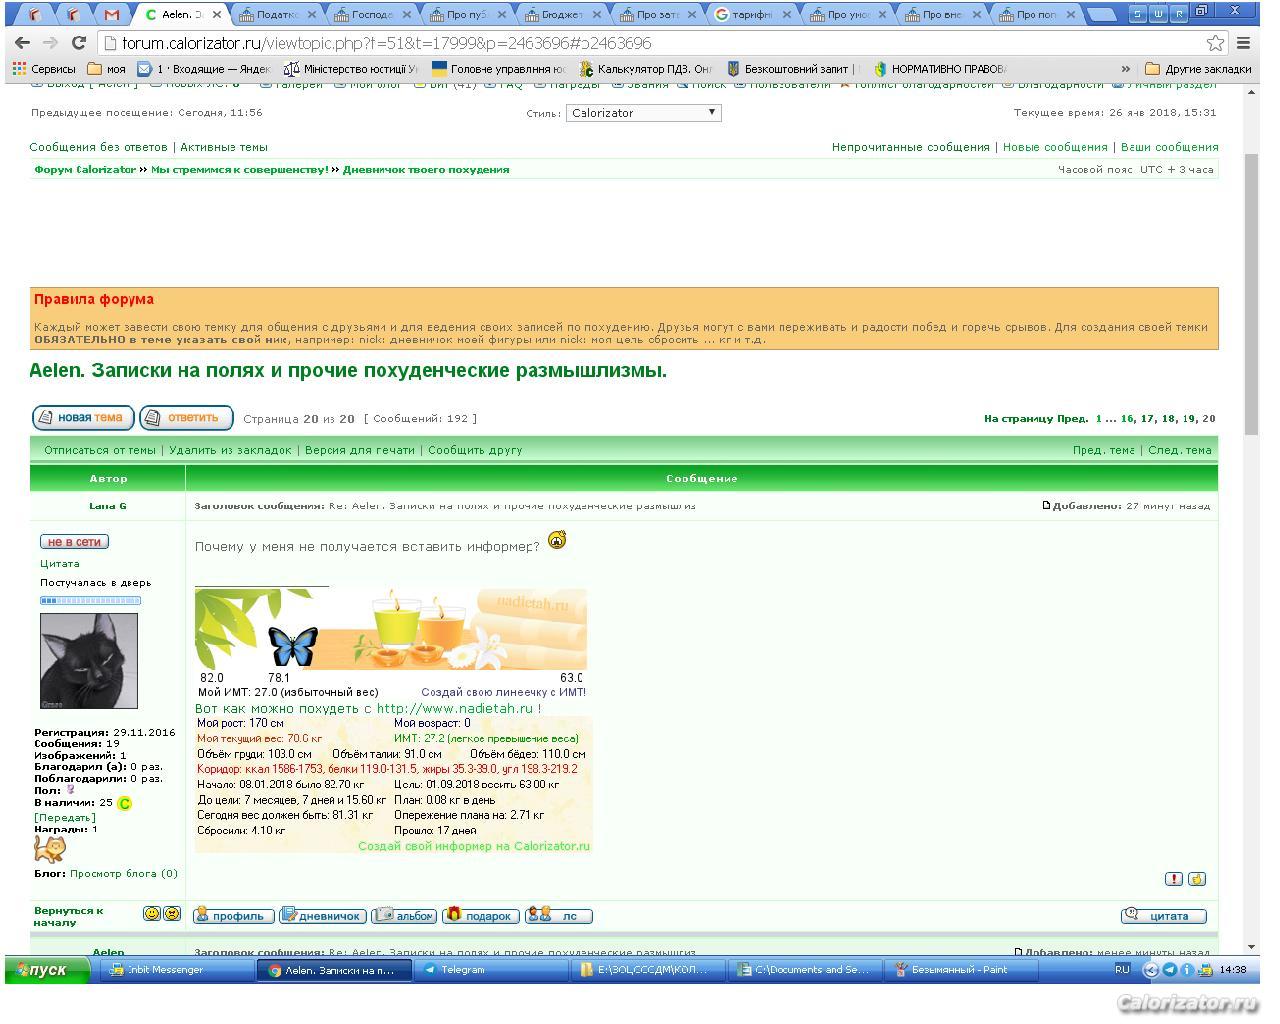Bookmark this page with the star icon
Screen dimensions: 1280x1024
tap(1215, 43)
